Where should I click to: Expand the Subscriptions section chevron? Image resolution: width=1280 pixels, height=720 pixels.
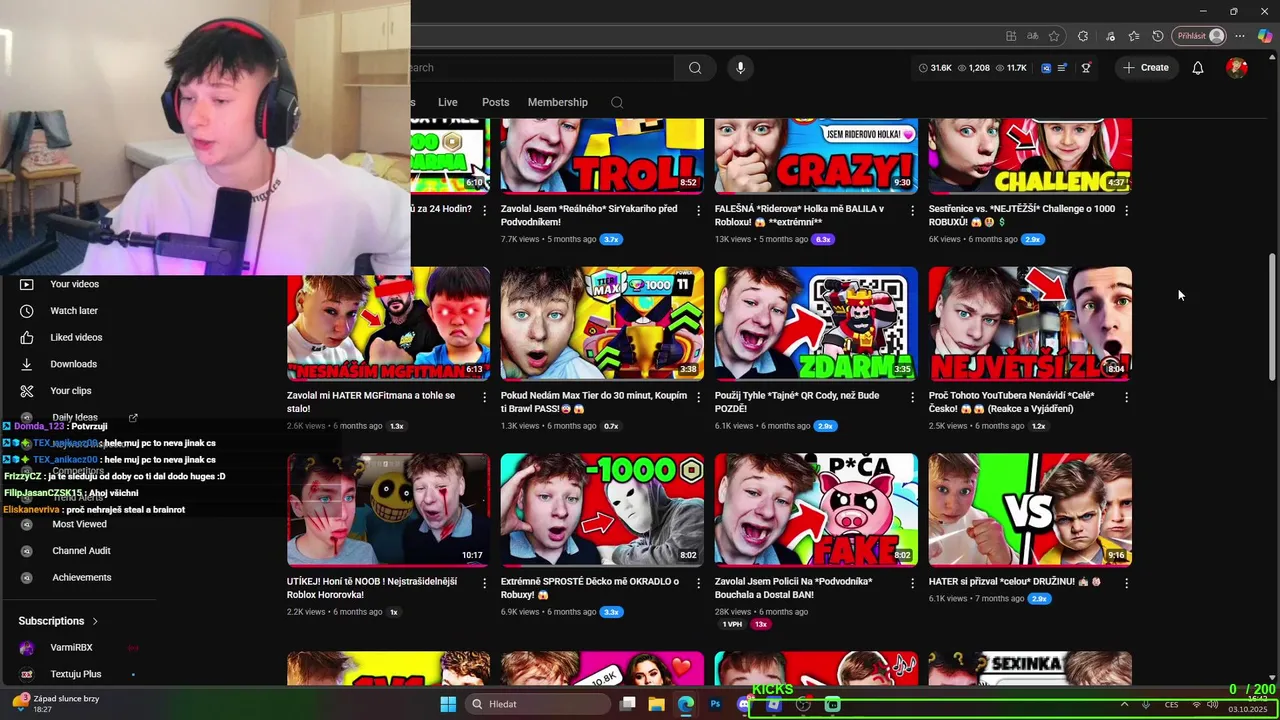click(95, 621)
